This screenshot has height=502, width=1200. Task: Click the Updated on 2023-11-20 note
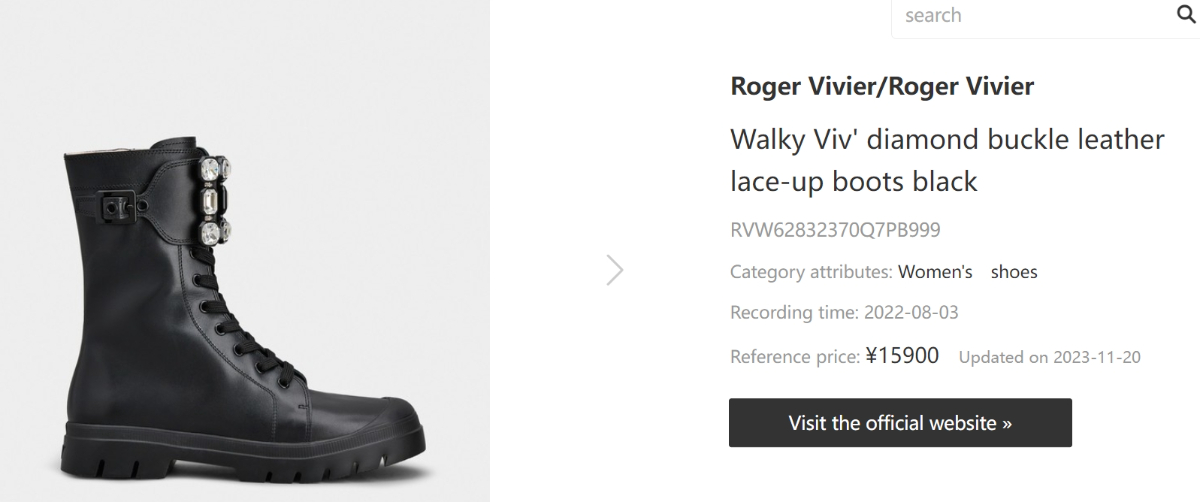1049,357
